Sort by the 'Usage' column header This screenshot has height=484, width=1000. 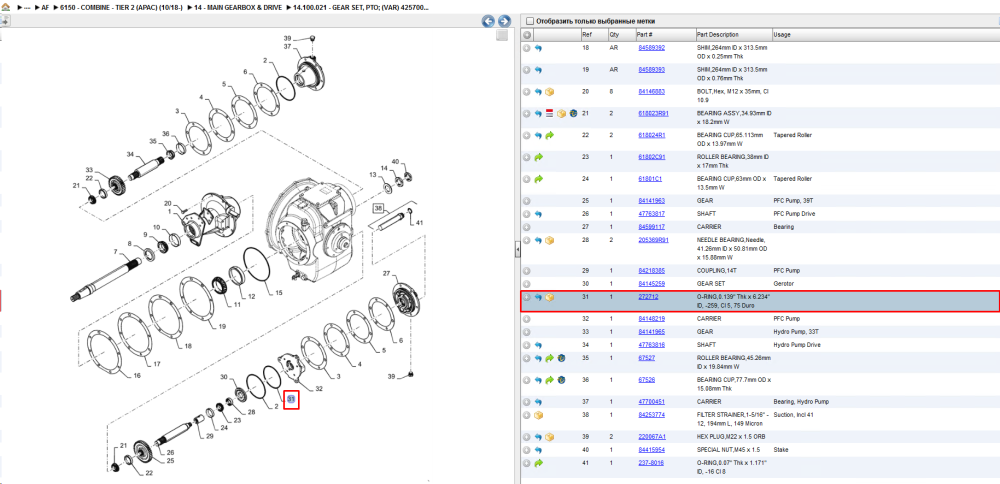pos(781,34)
